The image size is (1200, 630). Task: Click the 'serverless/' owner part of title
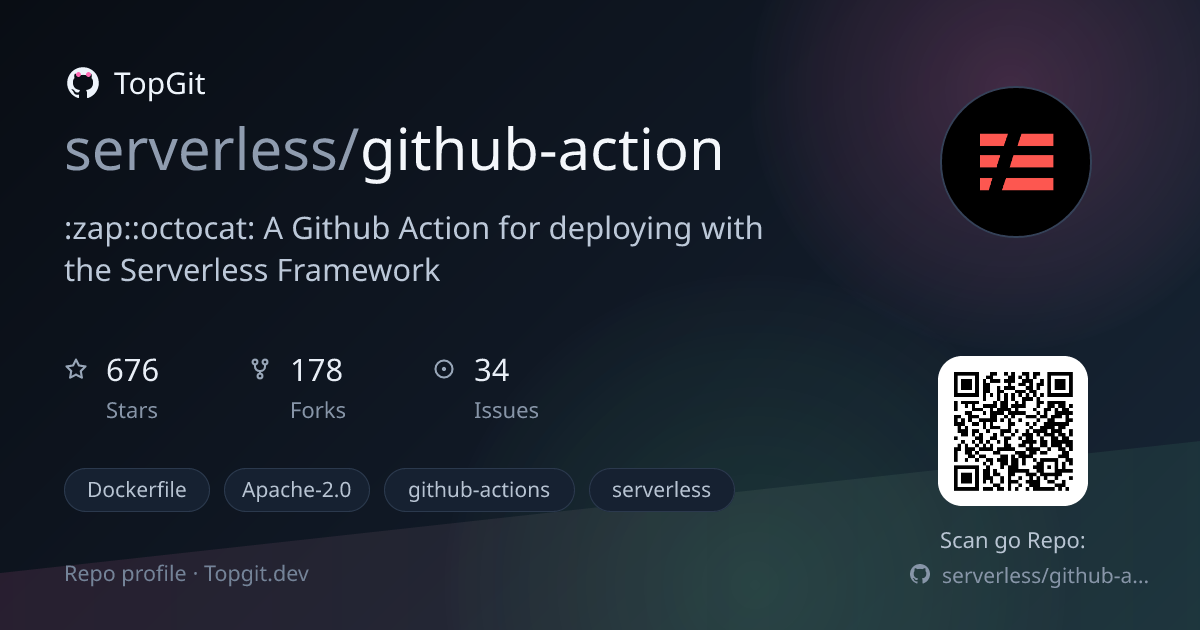(x=211, y=151)
